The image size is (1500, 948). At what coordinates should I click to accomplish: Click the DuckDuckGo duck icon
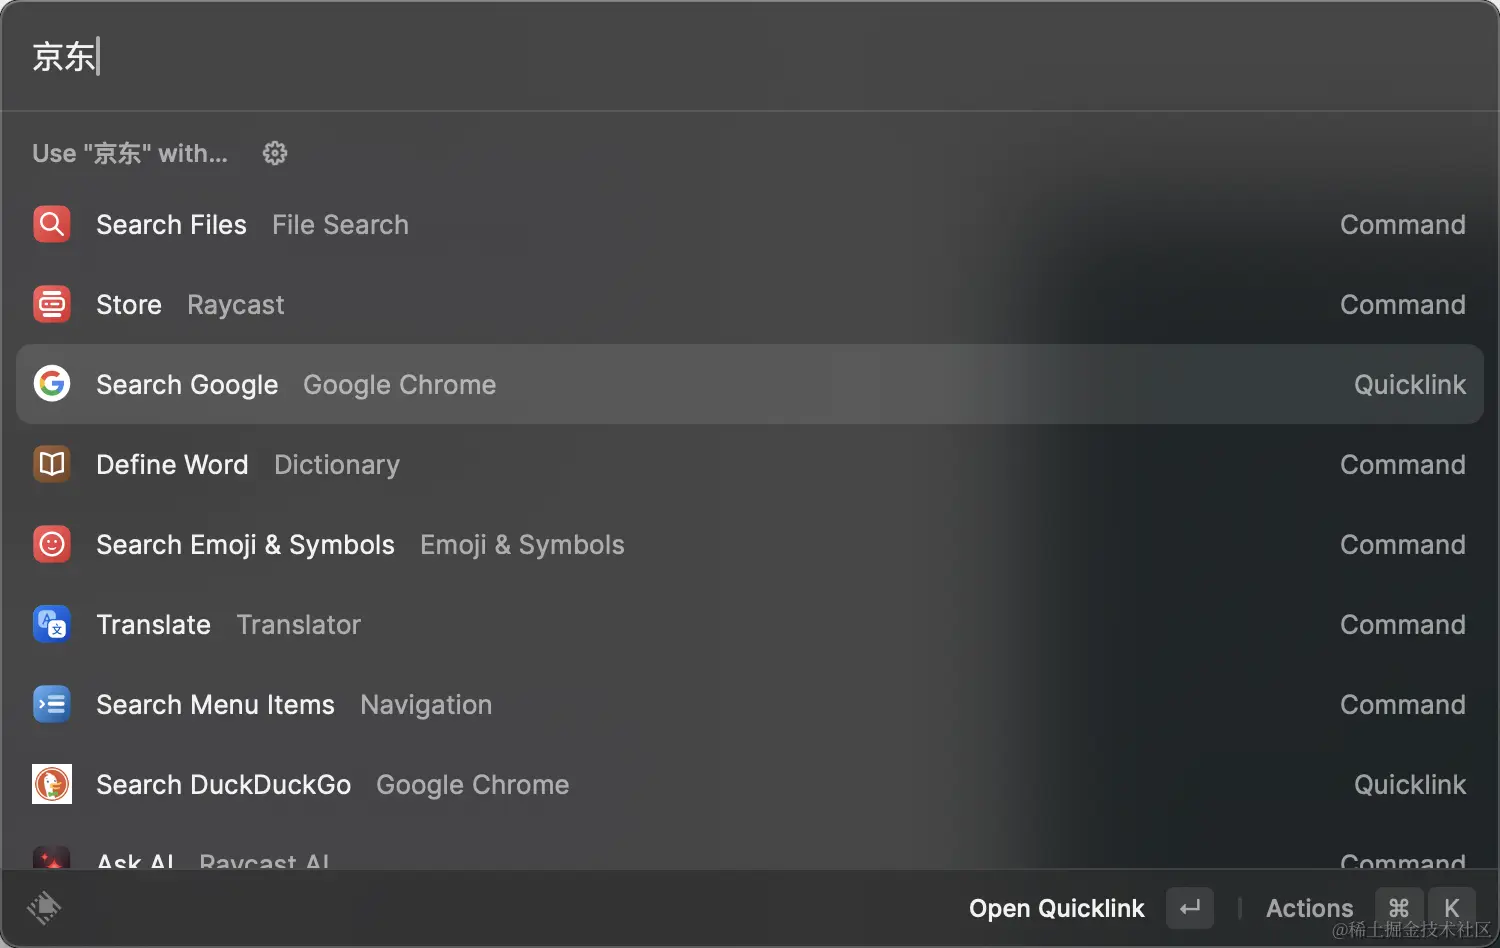pyautogui.click(x=52, y=784)
